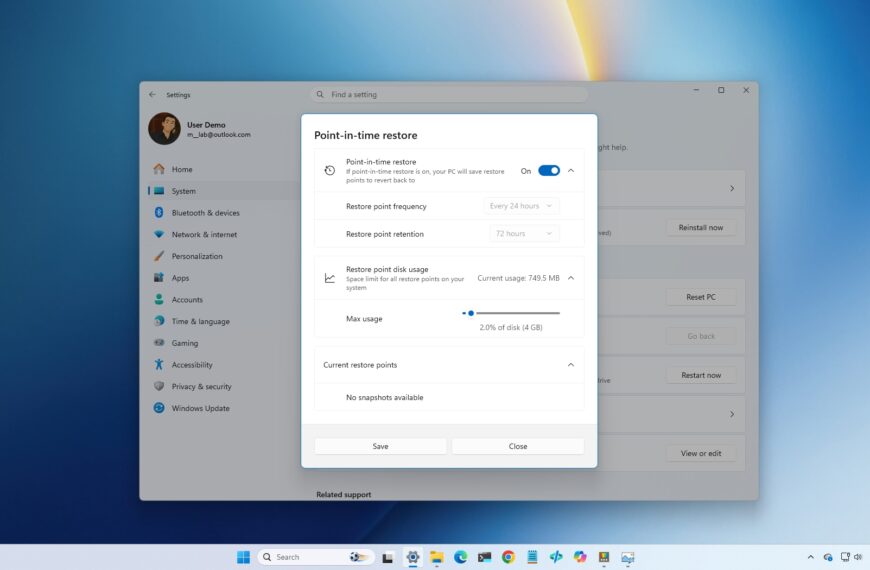Click the Close button in the dialog
Screen dimensions: 870x570
click(518, 446)
